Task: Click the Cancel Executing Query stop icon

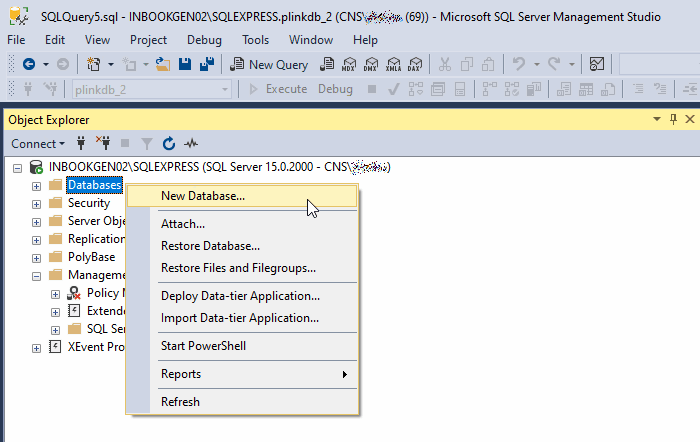Action: (x=371, y=89)
